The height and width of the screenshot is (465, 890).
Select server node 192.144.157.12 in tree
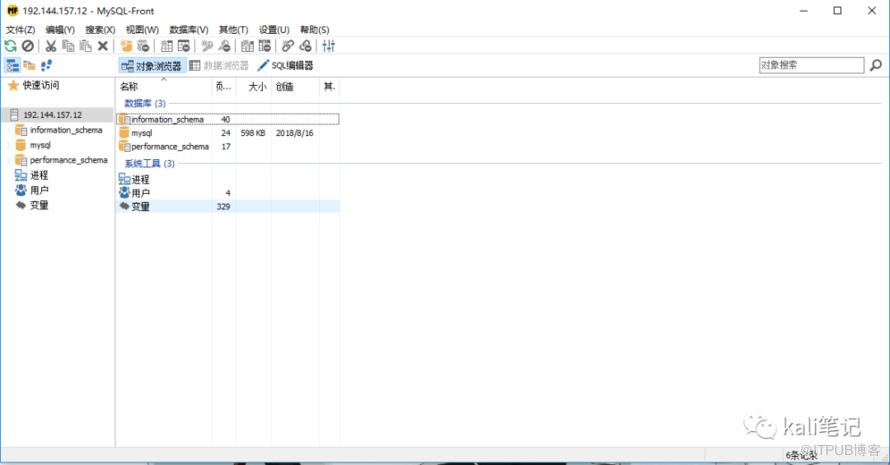pyautogui.click(x=52, y=115)
